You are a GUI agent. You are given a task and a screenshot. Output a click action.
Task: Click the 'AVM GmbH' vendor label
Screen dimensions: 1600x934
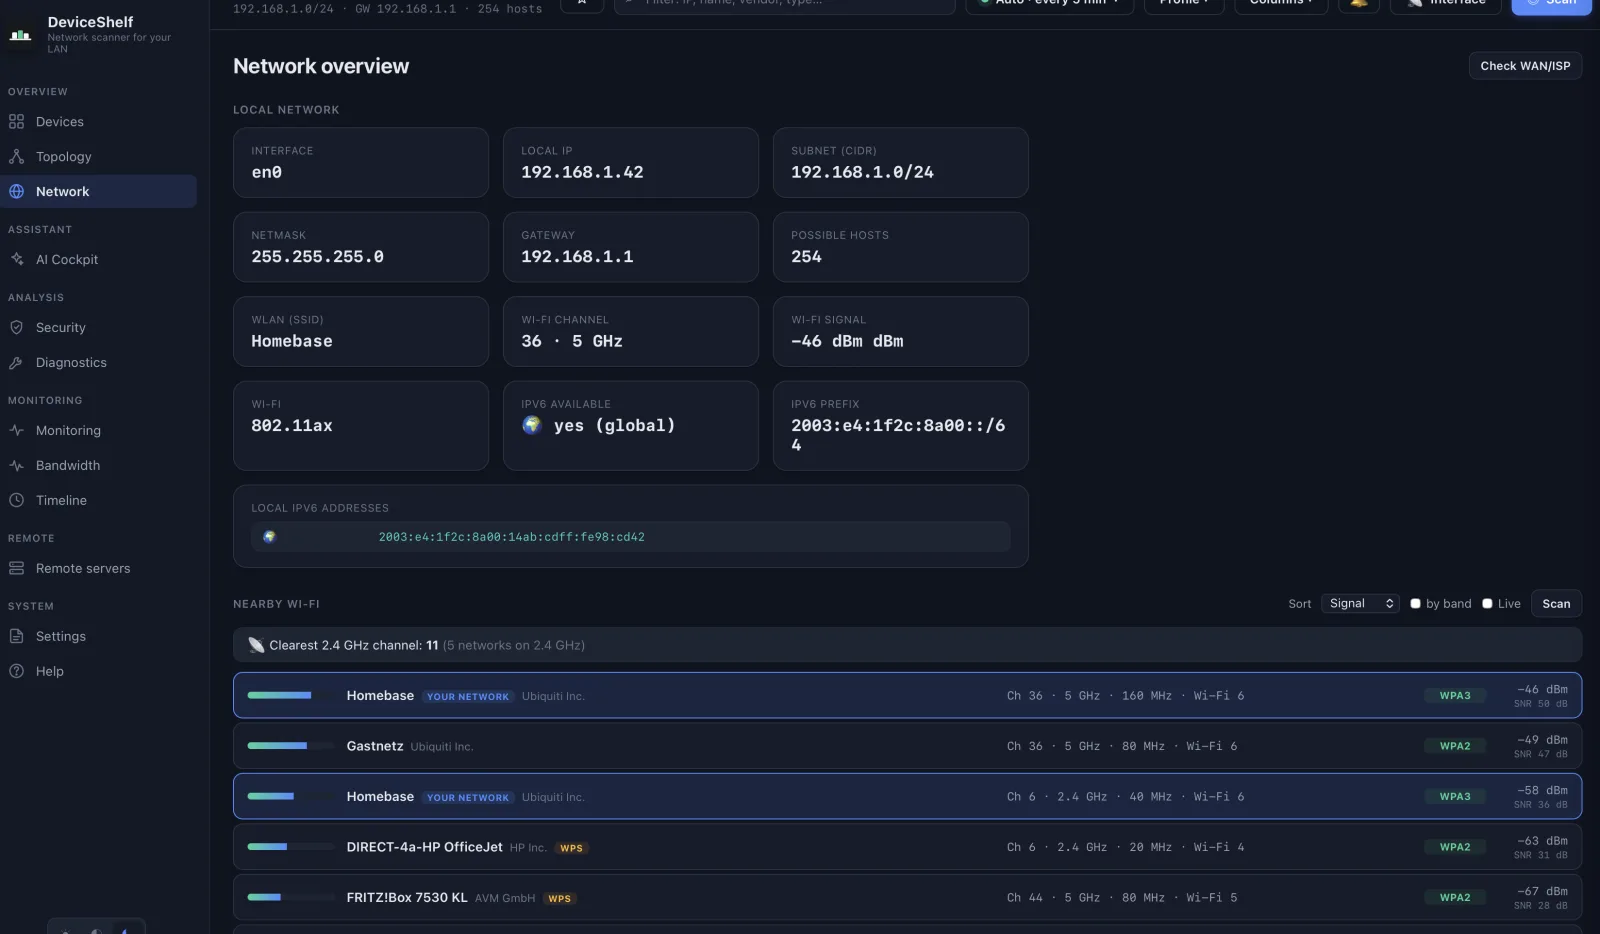click(x=505, y=898)
